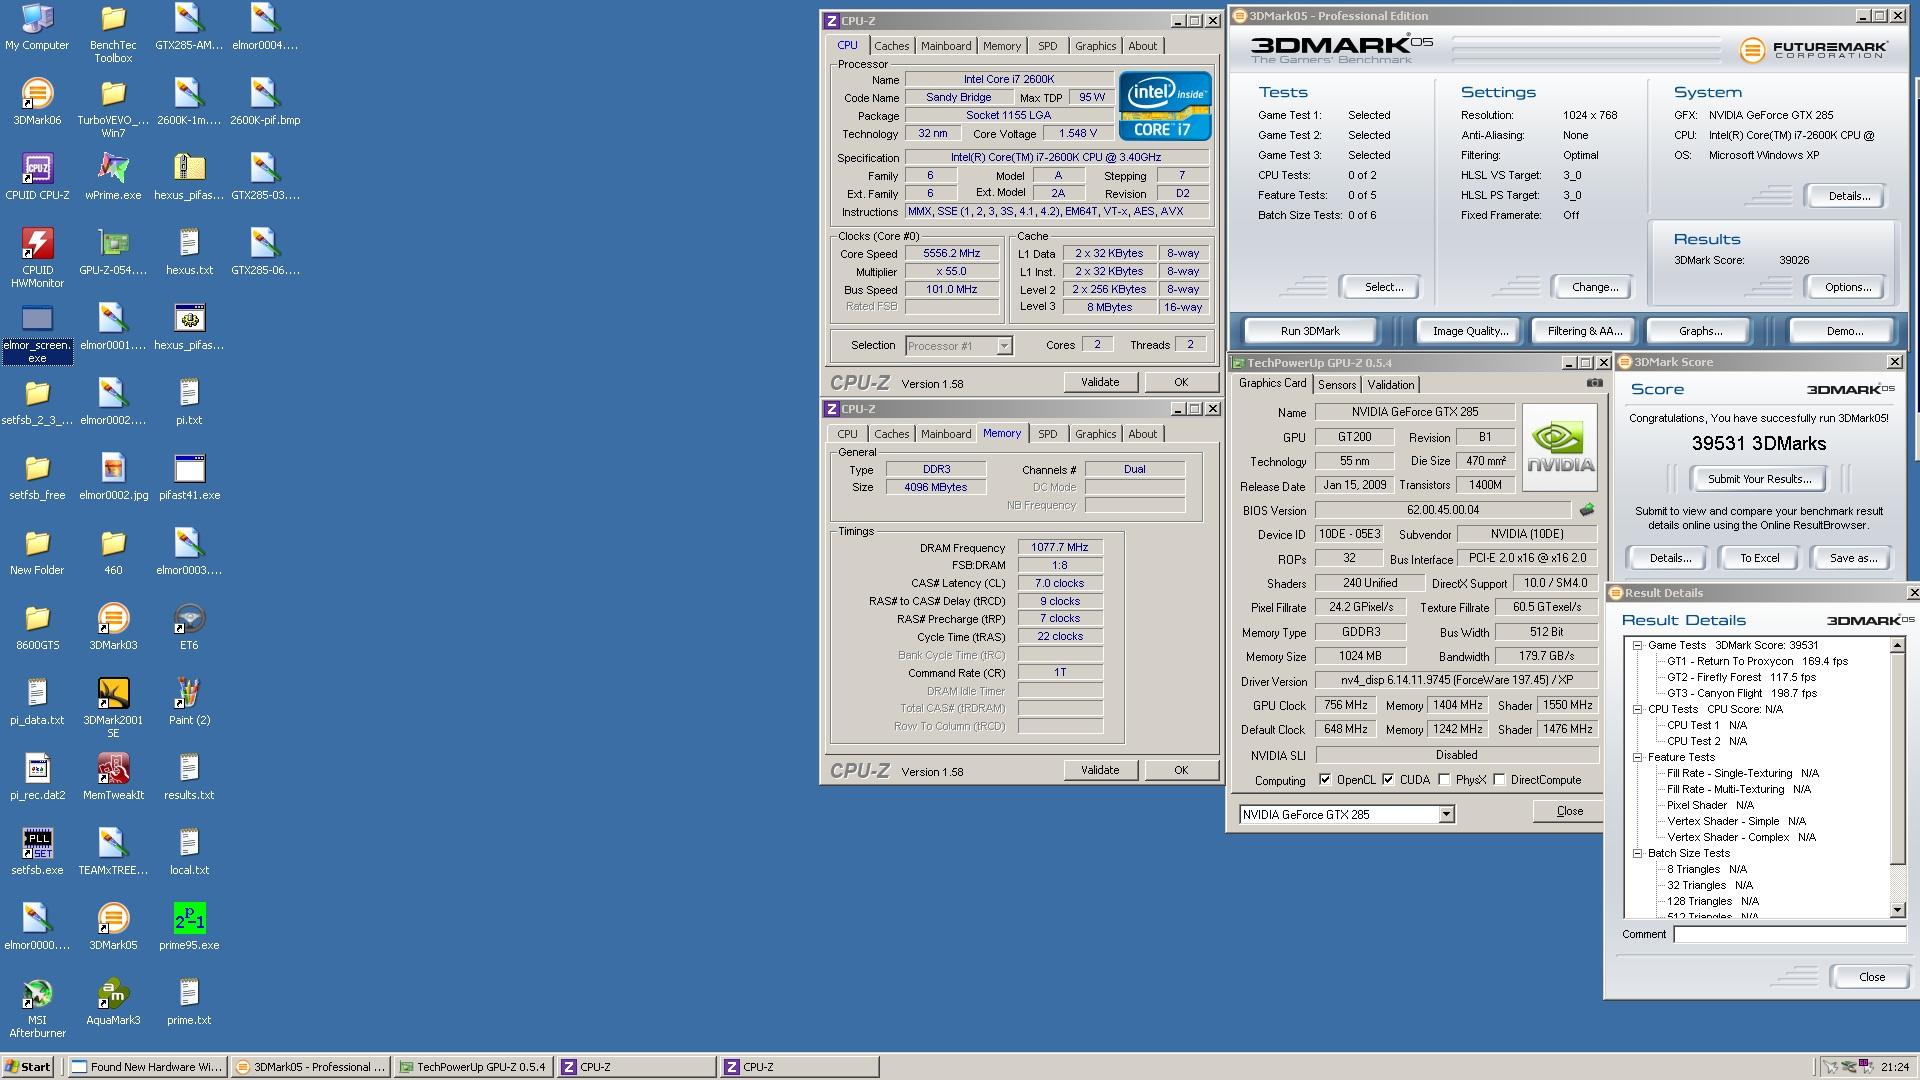Screen dimensions: 1920x1080
Task: Collapse CPU Tests tree node
Action: coord(1638,709)
